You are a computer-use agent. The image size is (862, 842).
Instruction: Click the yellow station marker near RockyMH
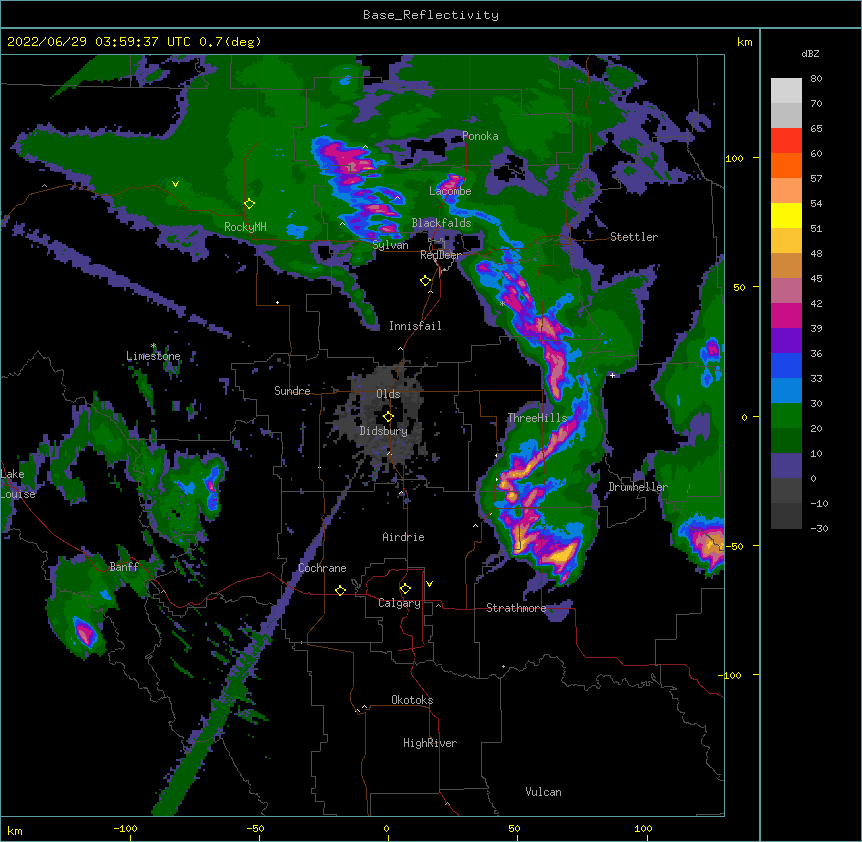249,204
